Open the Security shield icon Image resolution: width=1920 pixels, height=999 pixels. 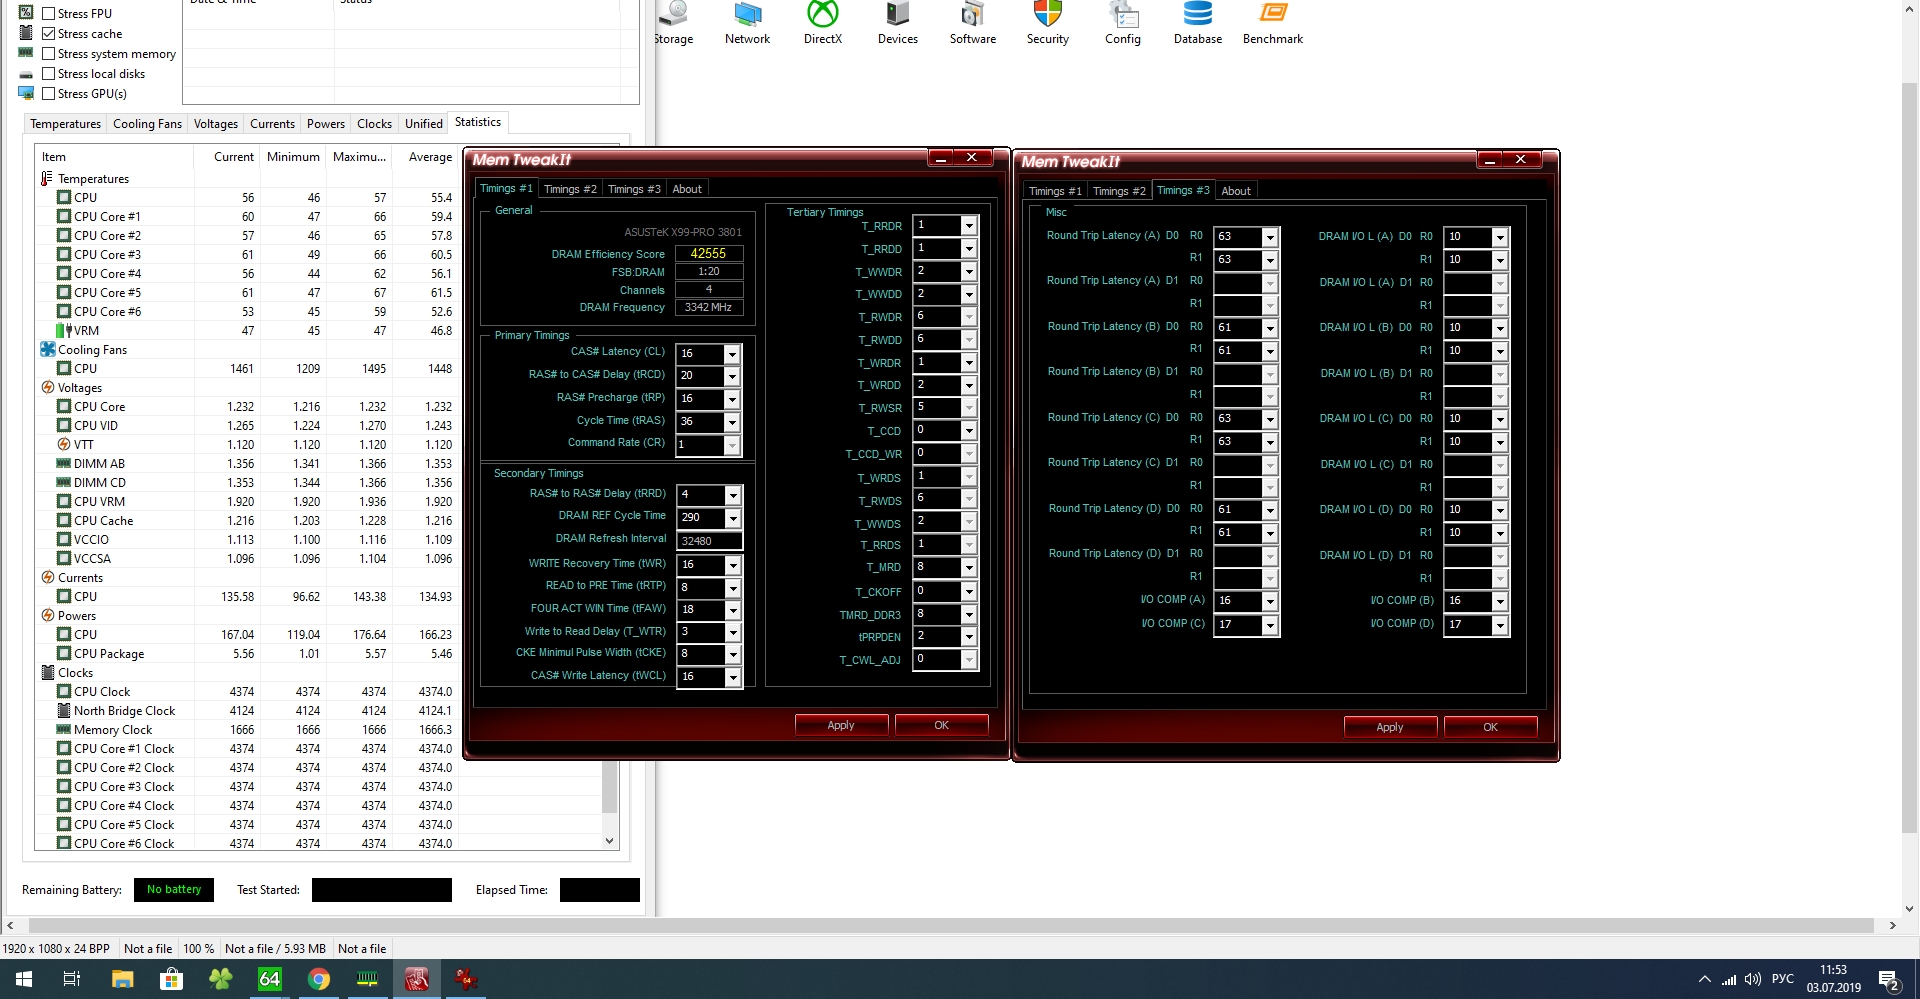pos(1047,14)
